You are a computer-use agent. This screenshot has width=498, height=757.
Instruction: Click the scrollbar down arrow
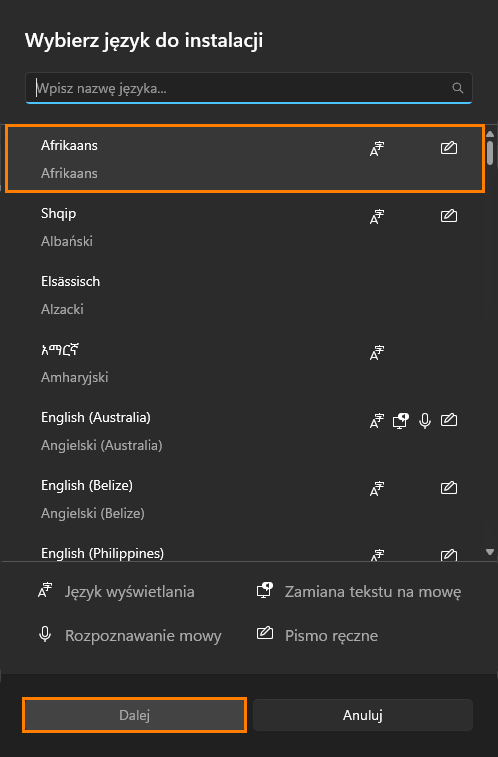(490, 552)
